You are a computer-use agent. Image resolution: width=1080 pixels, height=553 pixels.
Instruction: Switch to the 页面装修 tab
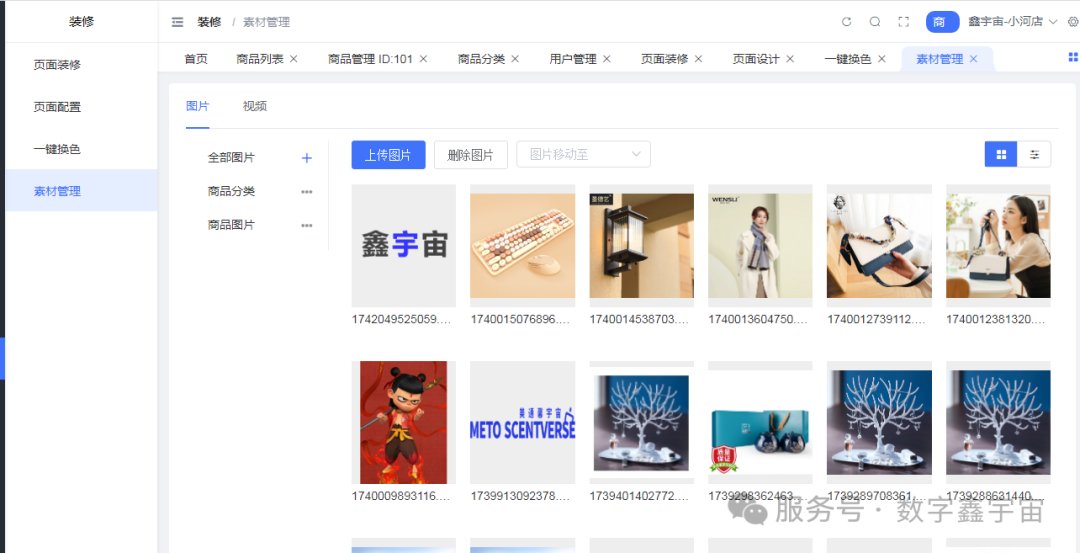665,59
